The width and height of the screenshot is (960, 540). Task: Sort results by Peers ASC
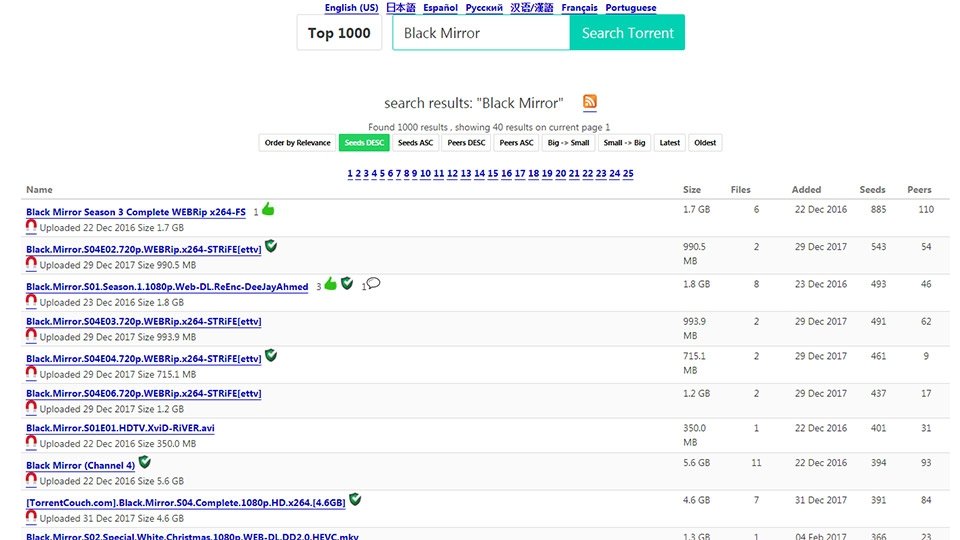tap(516, 143)
